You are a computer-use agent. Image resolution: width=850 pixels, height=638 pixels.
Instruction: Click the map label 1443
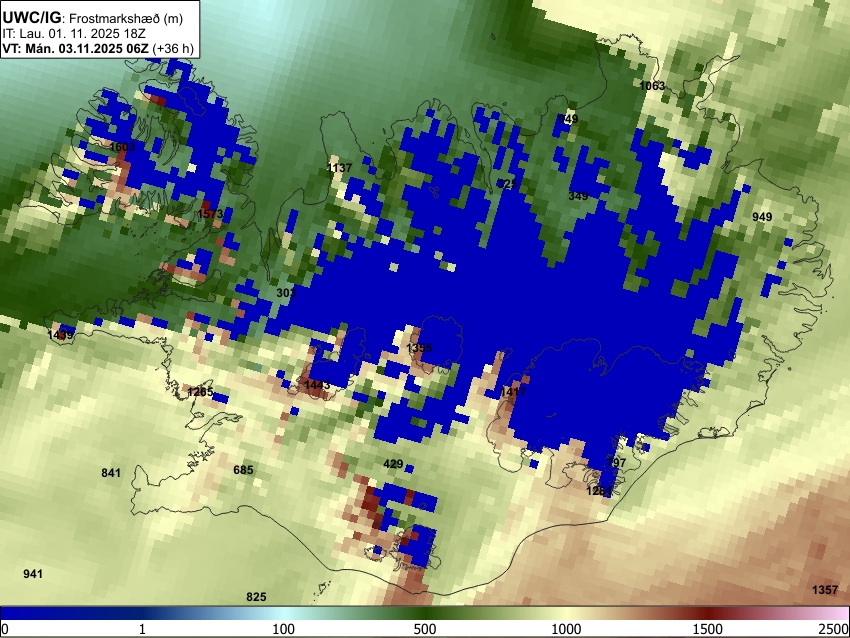click(x=317, y=385)
